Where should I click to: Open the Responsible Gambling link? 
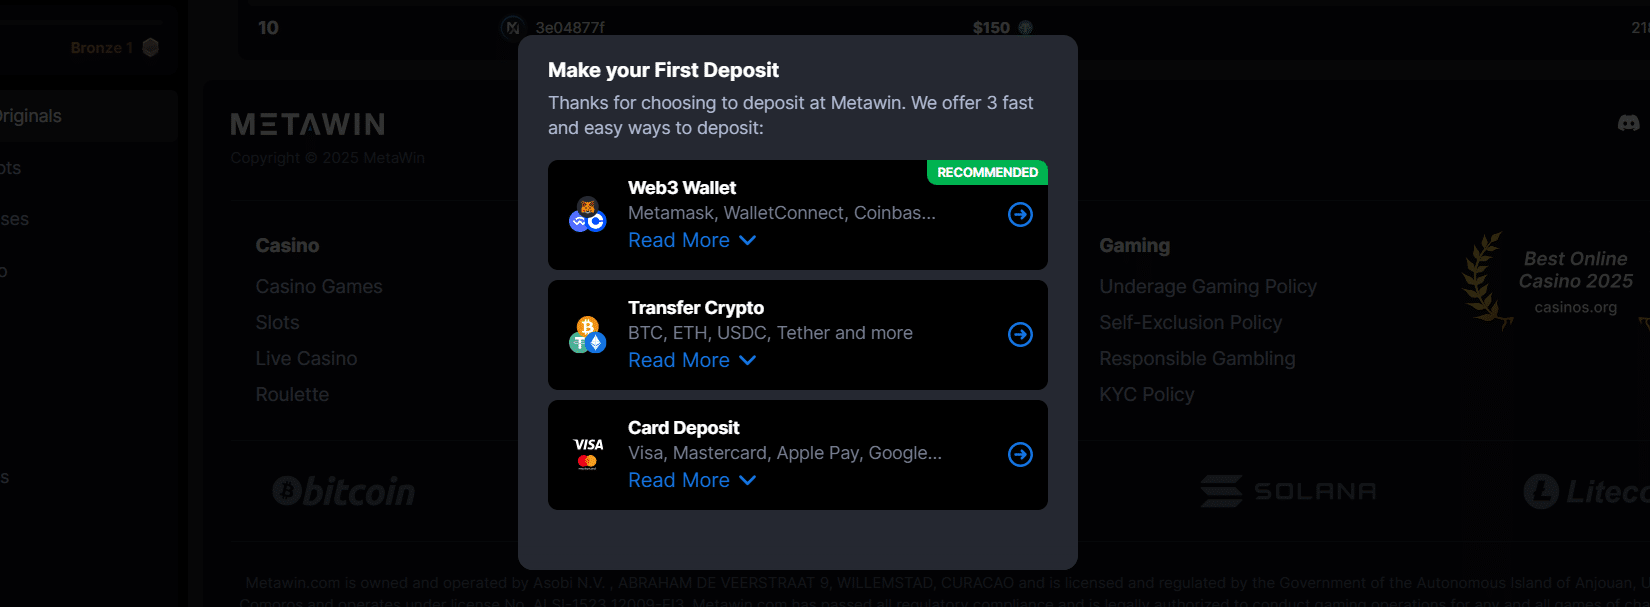pyautogui.click(x=1197, y=359)
